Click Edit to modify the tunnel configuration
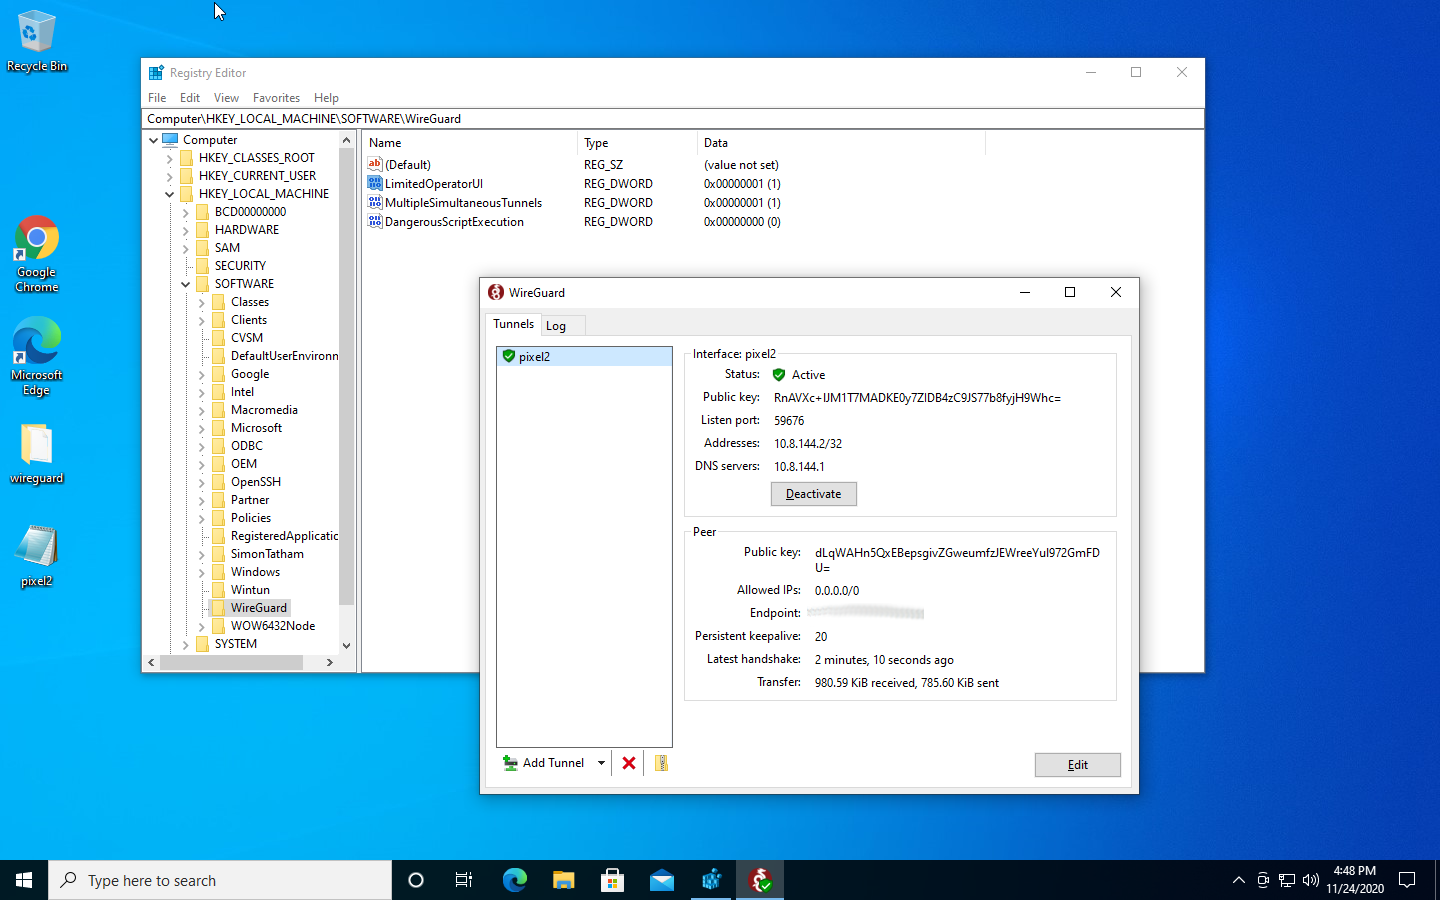This screenshot has width=1440, height=900. tap(1077, 764)
